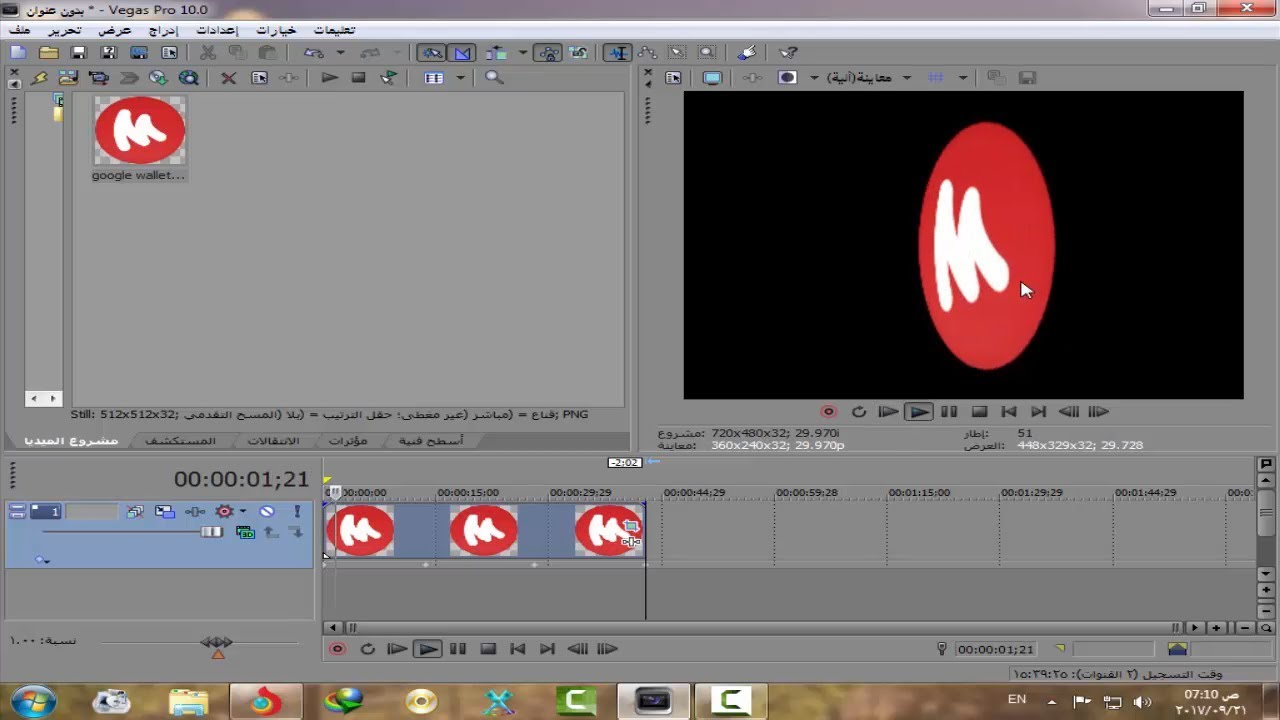The width and height of the screenshot is (1280, 720).
Task: Save snapshot to file in preview toolbar
Action: pyautogui.click(x=1027, y=77)
